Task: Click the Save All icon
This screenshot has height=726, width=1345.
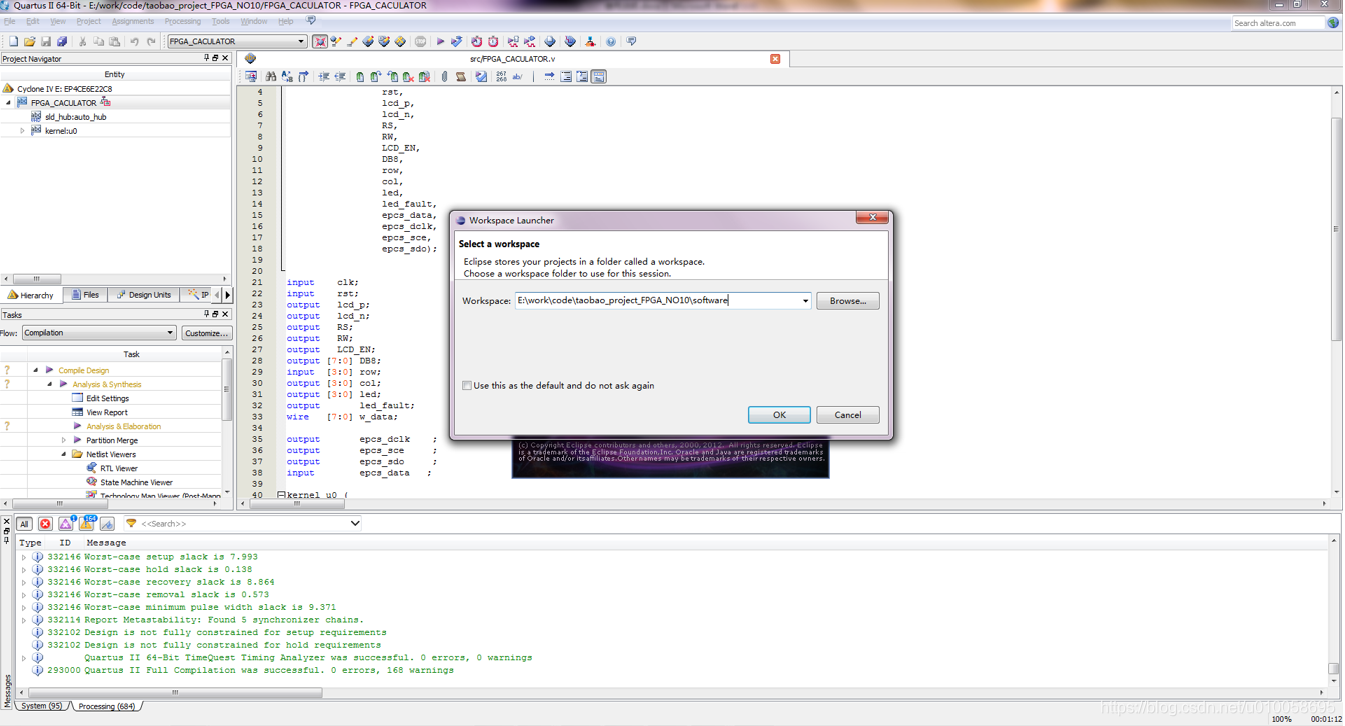Action: tap(61, 41)
